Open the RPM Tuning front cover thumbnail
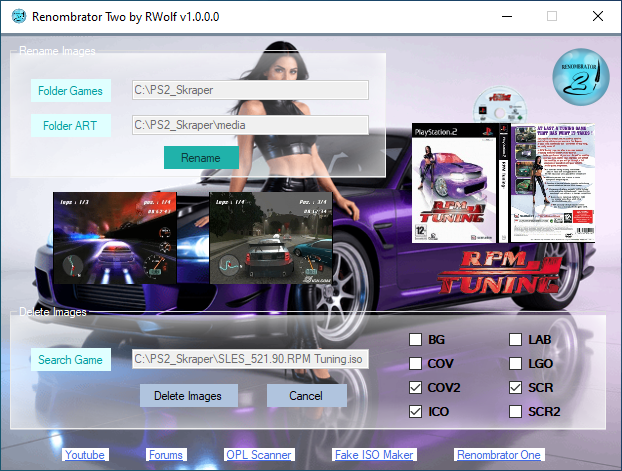This screenshot has height=471, width=622. coord(454,183)
